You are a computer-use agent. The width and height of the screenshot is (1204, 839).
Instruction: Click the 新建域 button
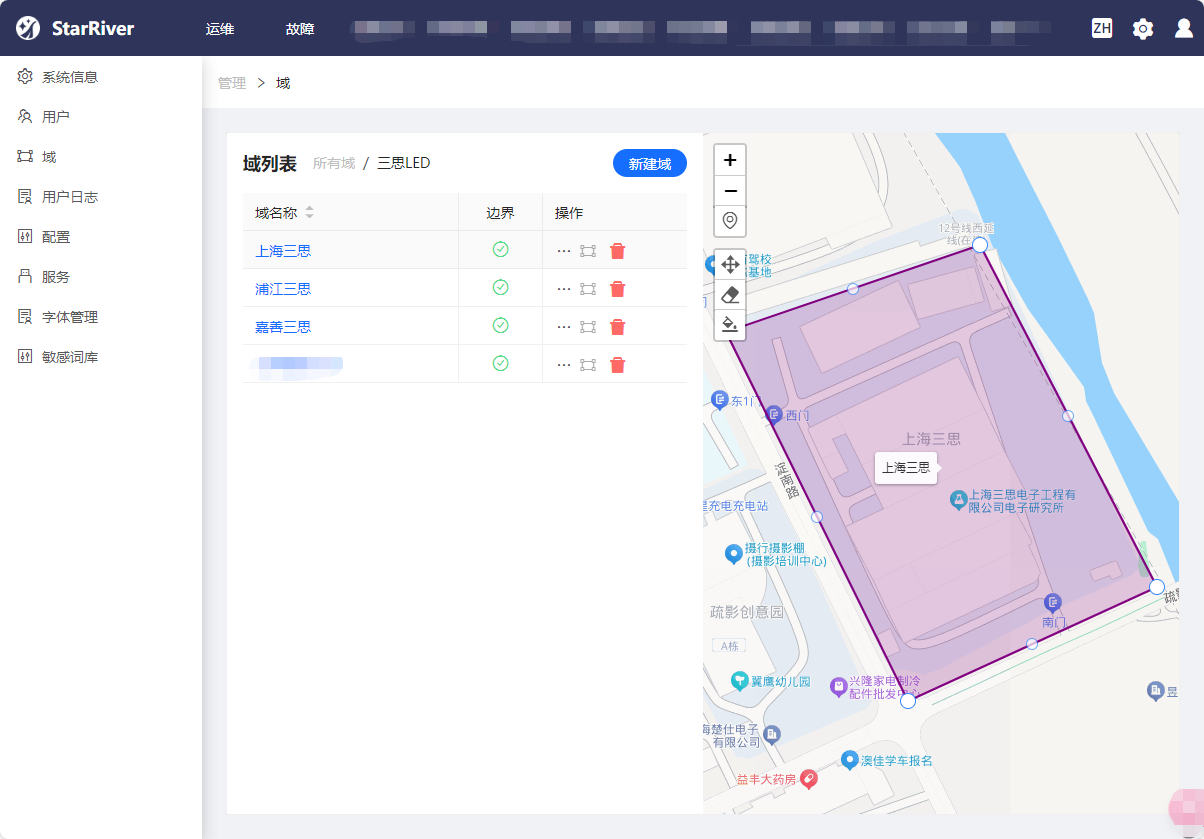point(650,163)
